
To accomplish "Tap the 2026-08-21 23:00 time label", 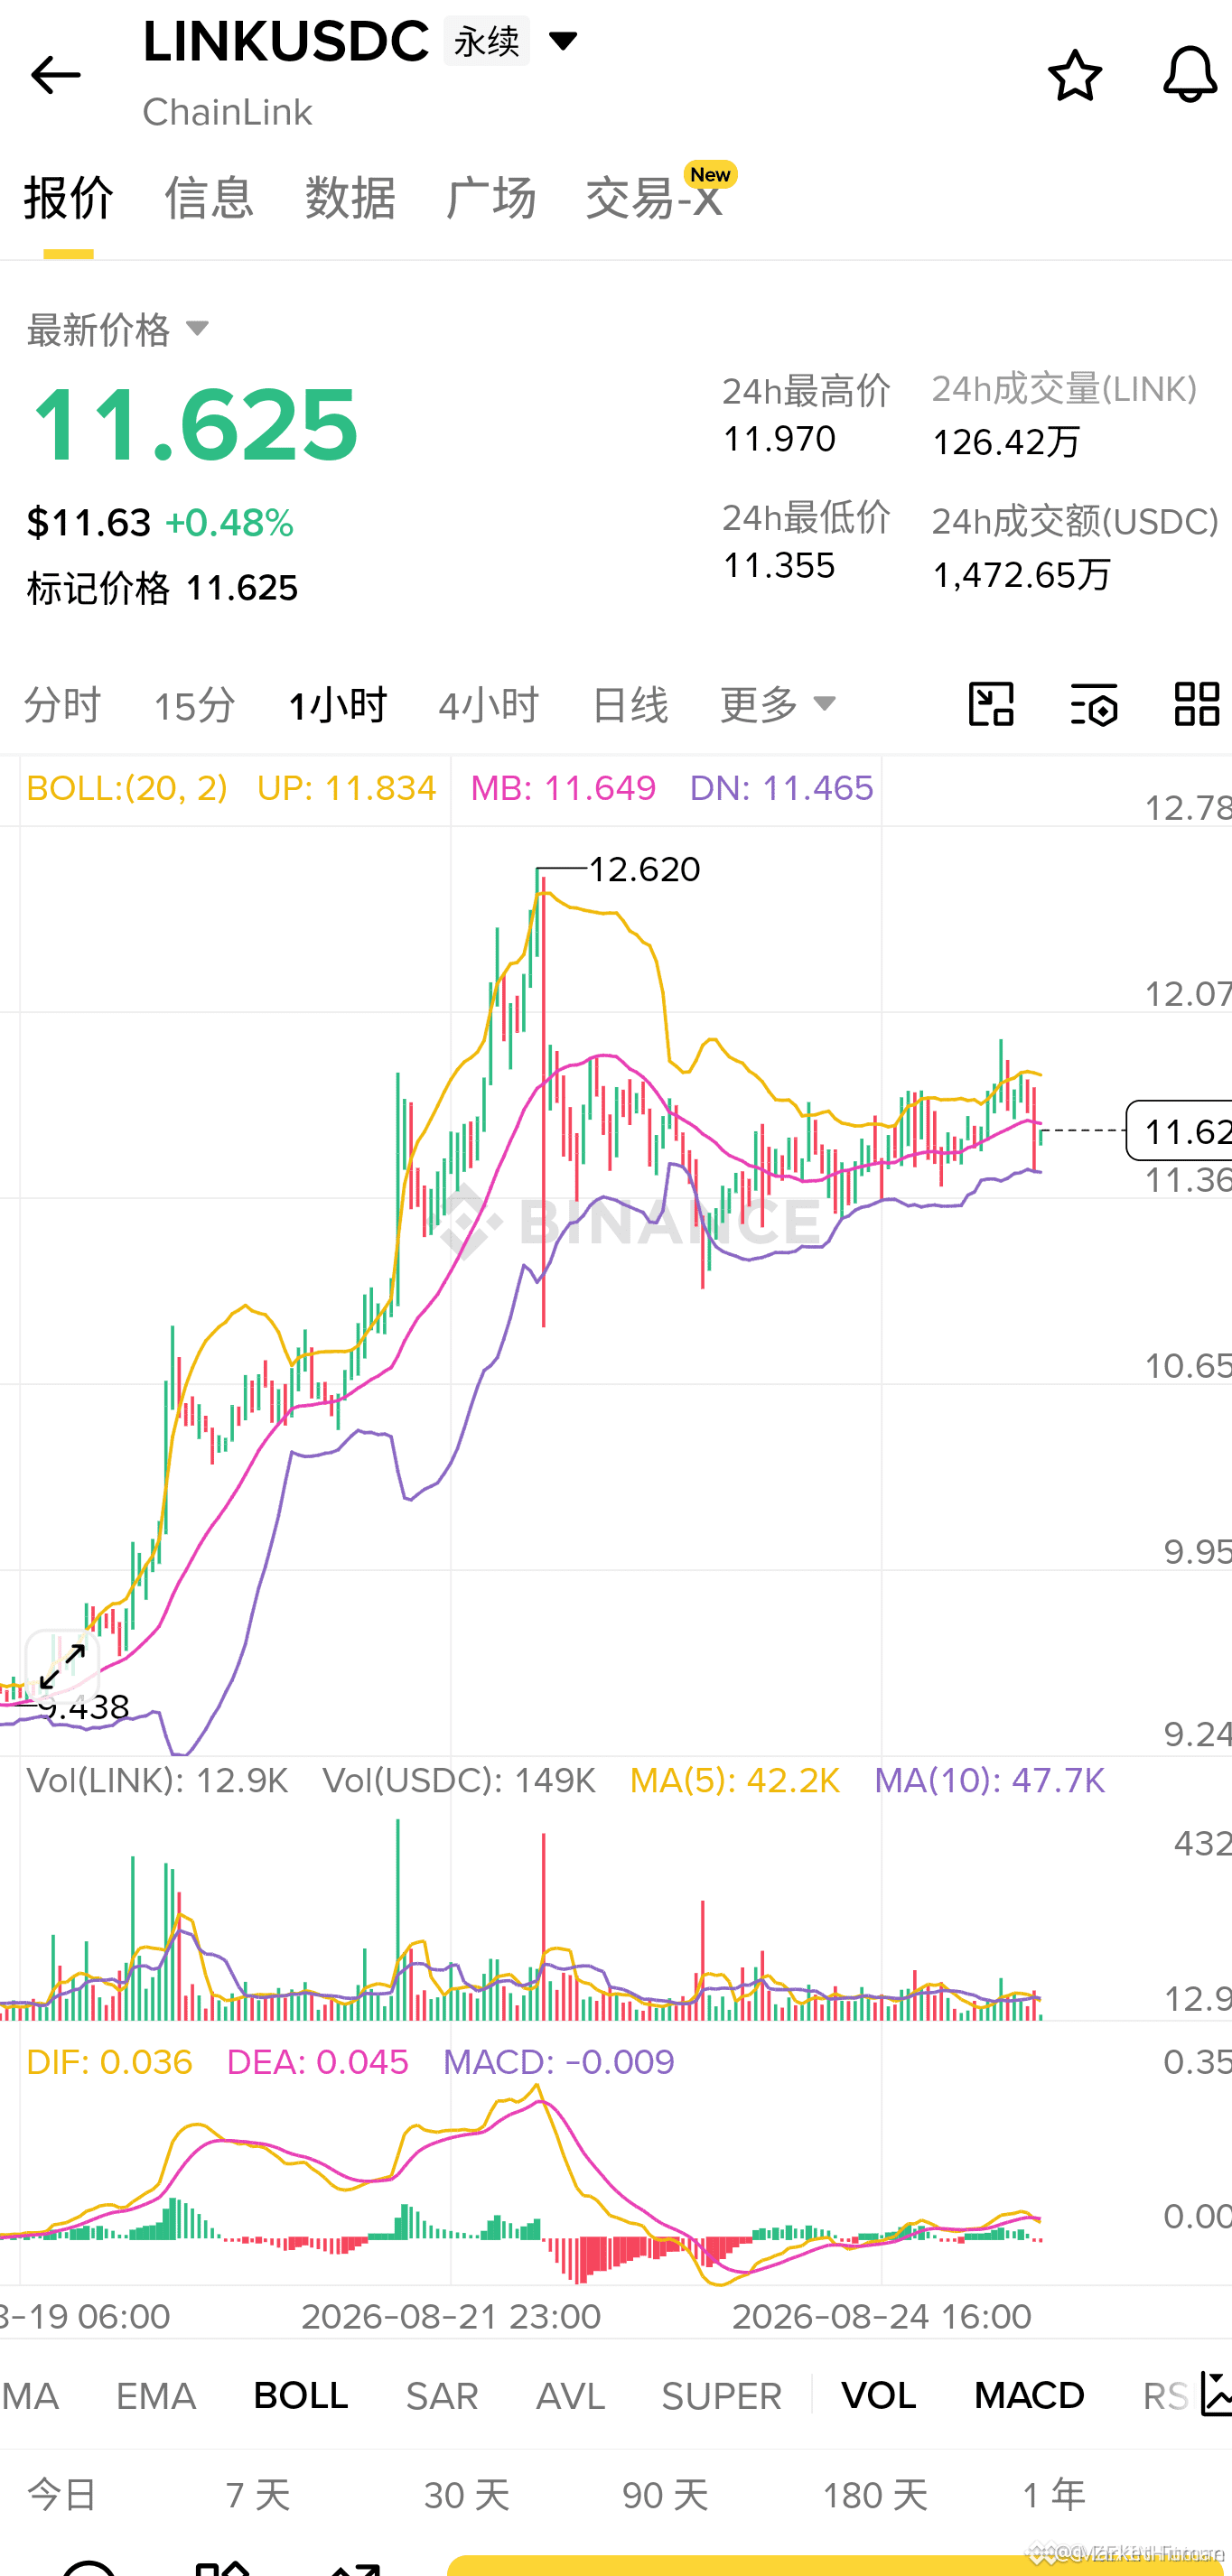I will [x=451, y=2316].
